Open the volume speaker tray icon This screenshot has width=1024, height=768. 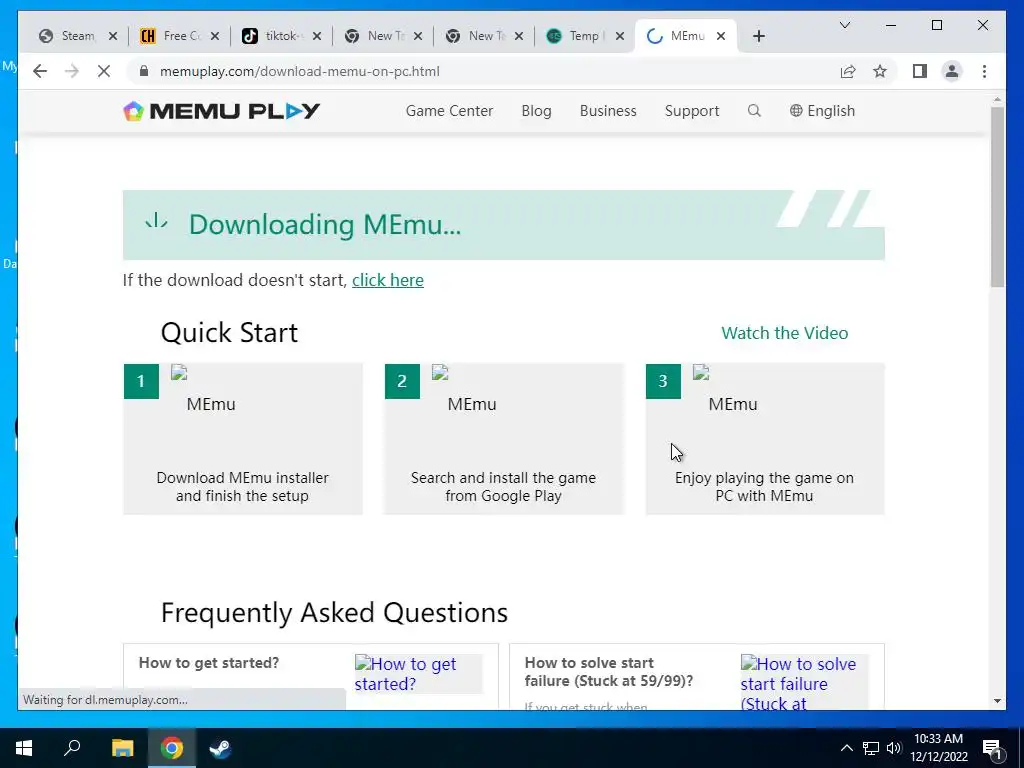point(894,748)
